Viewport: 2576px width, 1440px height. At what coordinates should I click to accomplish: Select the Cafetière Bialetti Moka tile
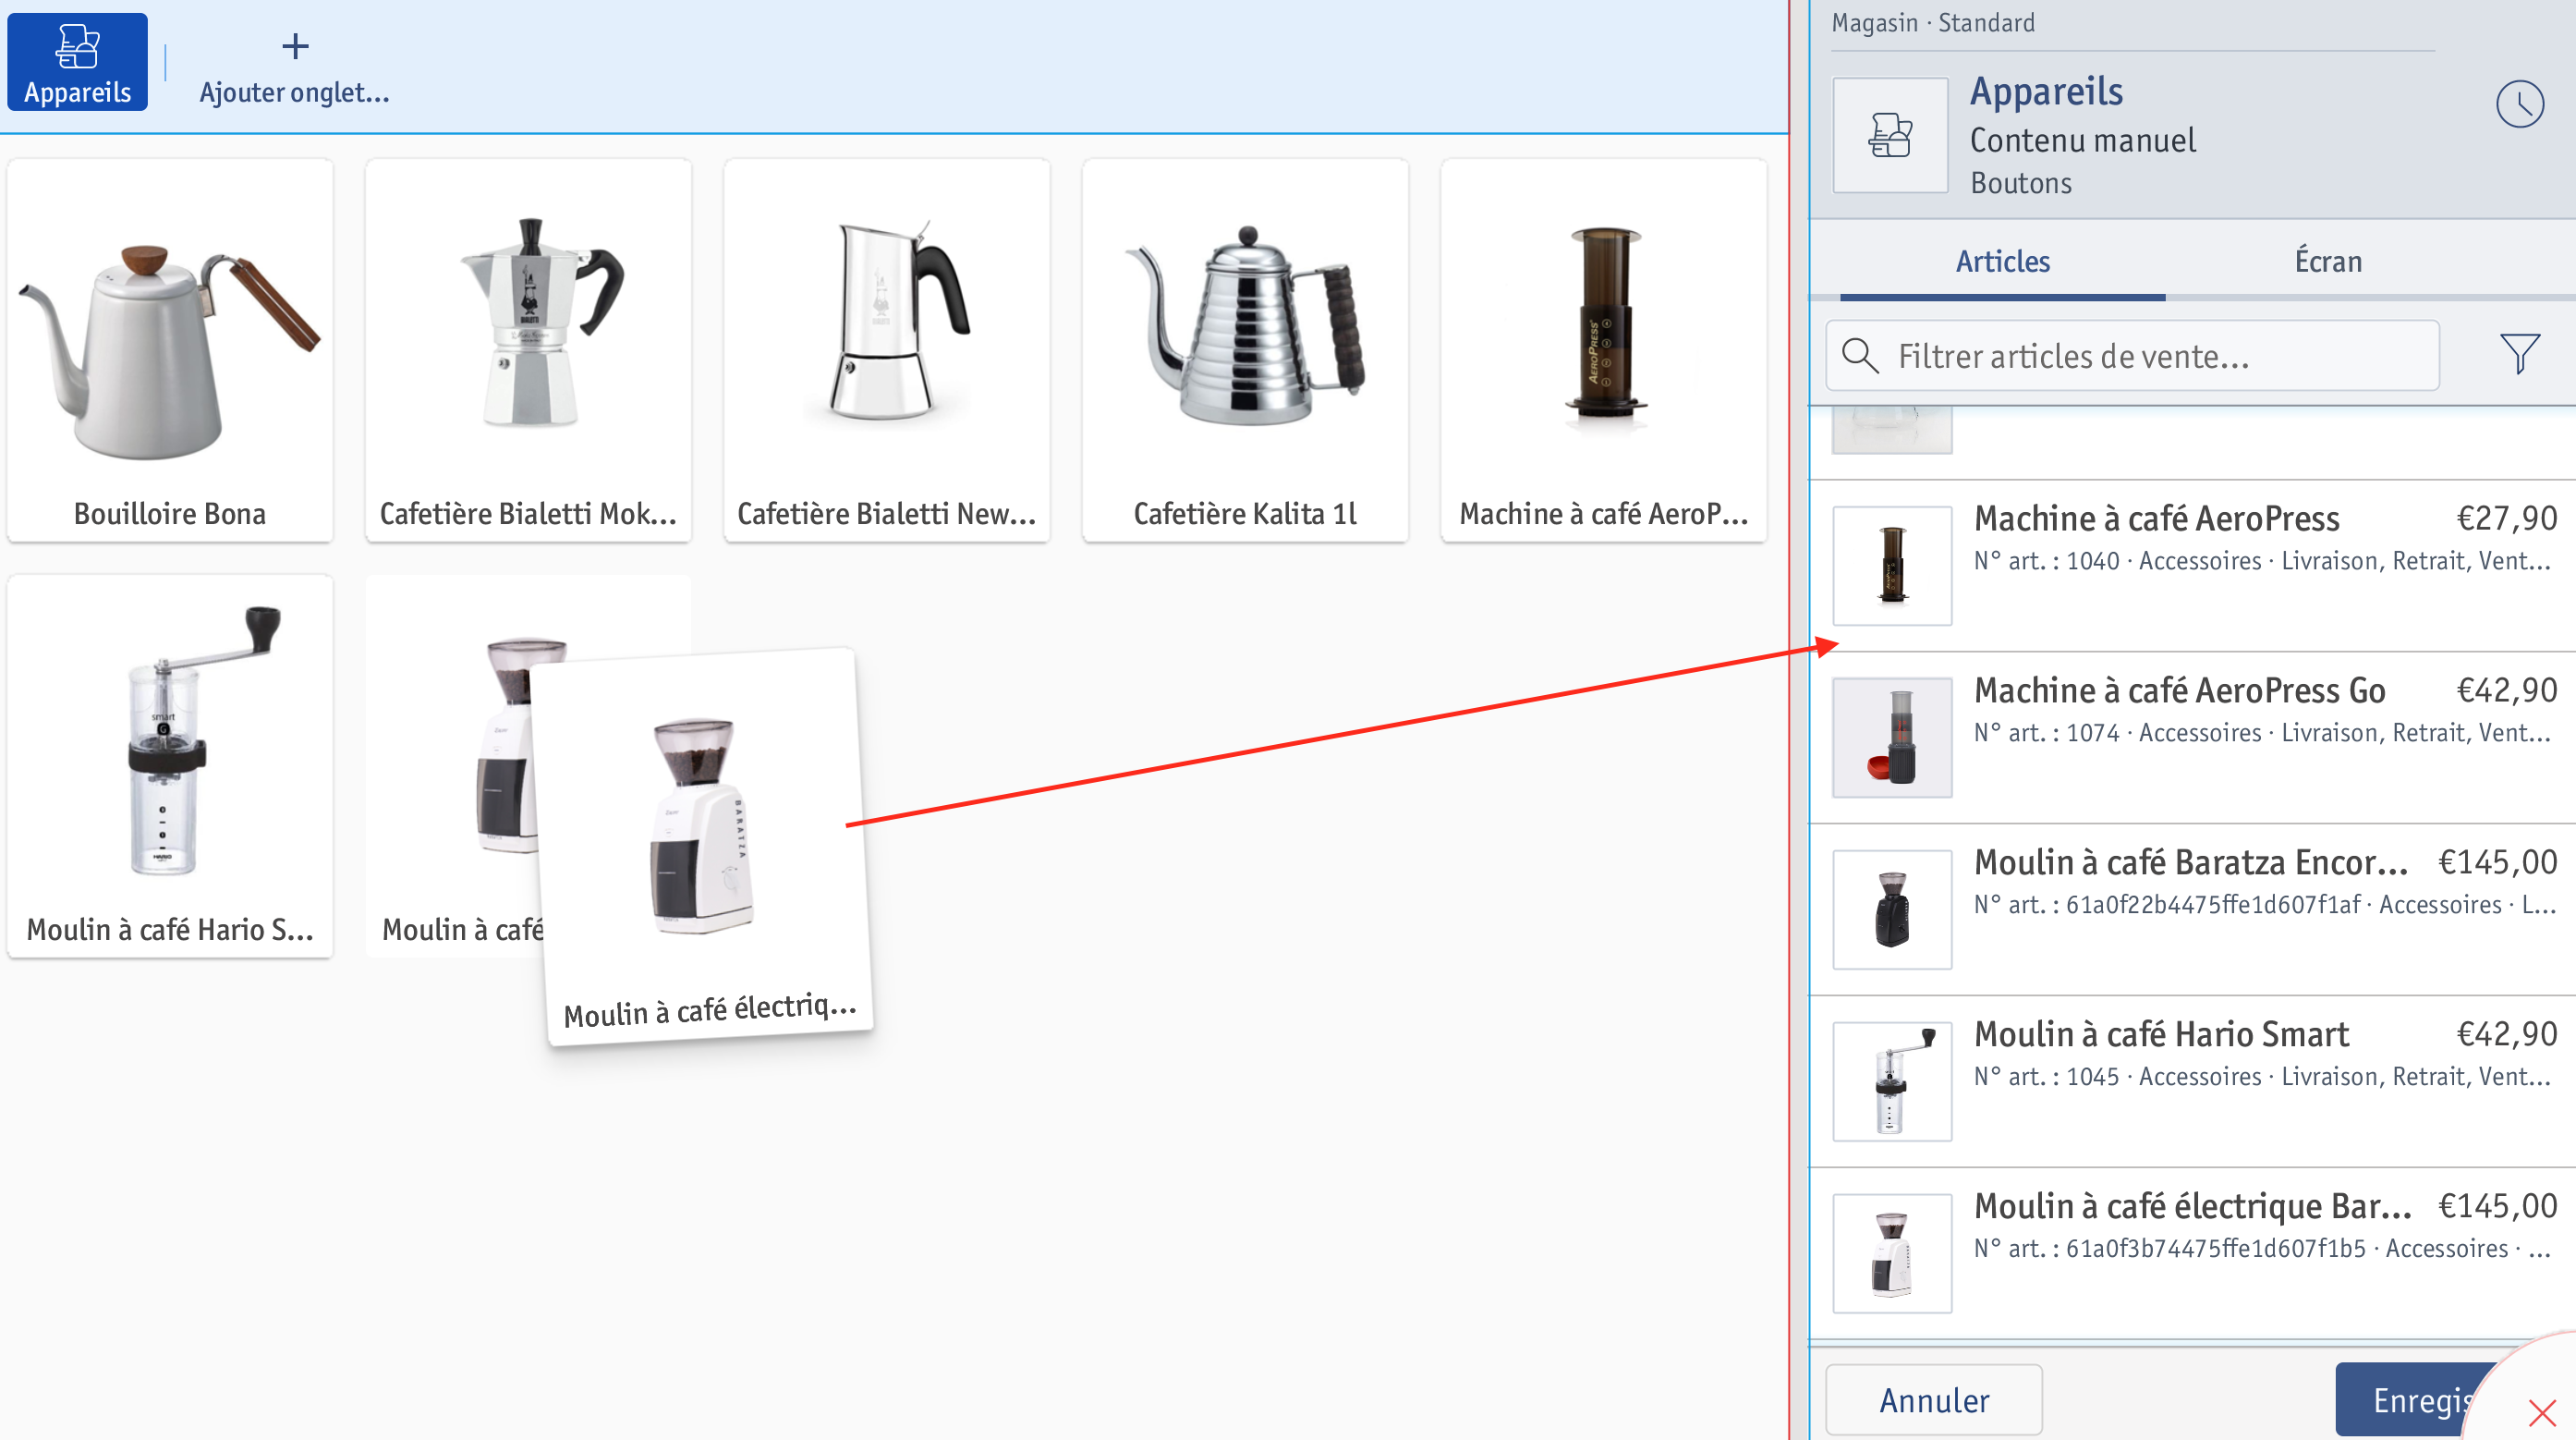click(x=528, y=350)
